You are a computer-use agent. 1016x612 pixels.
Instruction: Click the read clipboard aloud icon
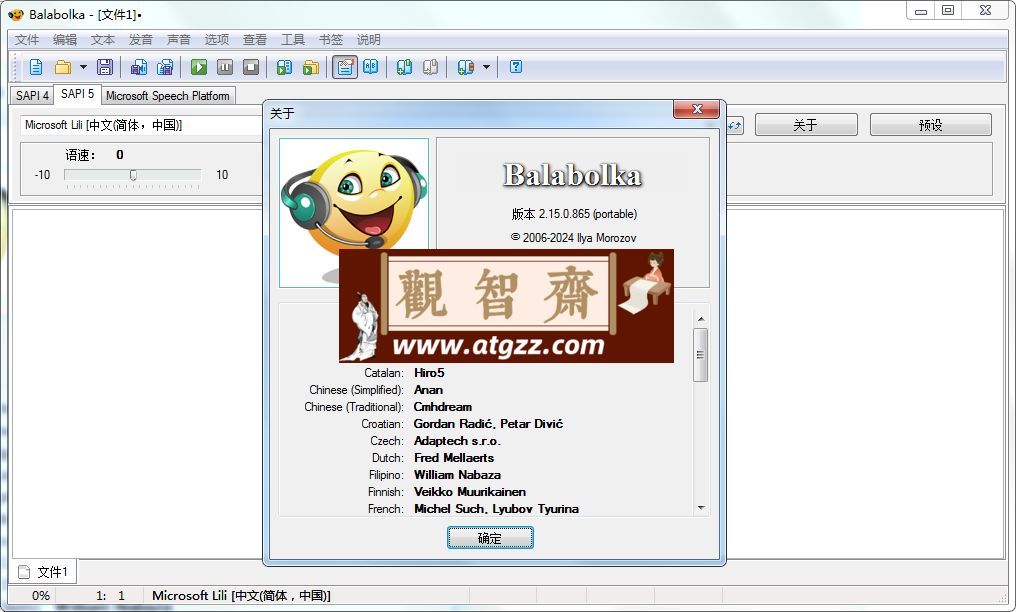point(284,67)
